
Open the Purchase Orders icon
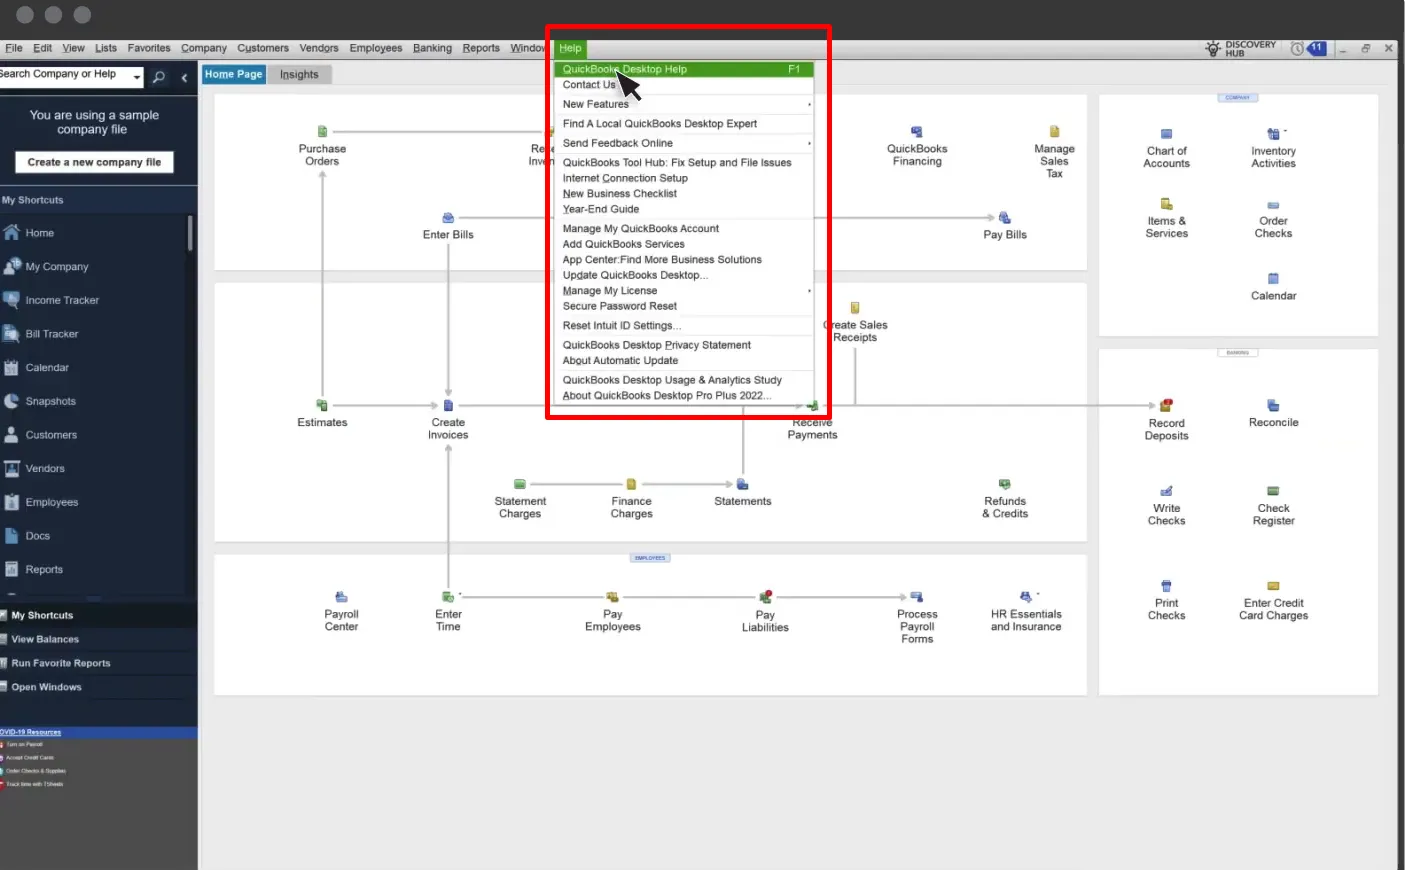(x=322, y=132)
